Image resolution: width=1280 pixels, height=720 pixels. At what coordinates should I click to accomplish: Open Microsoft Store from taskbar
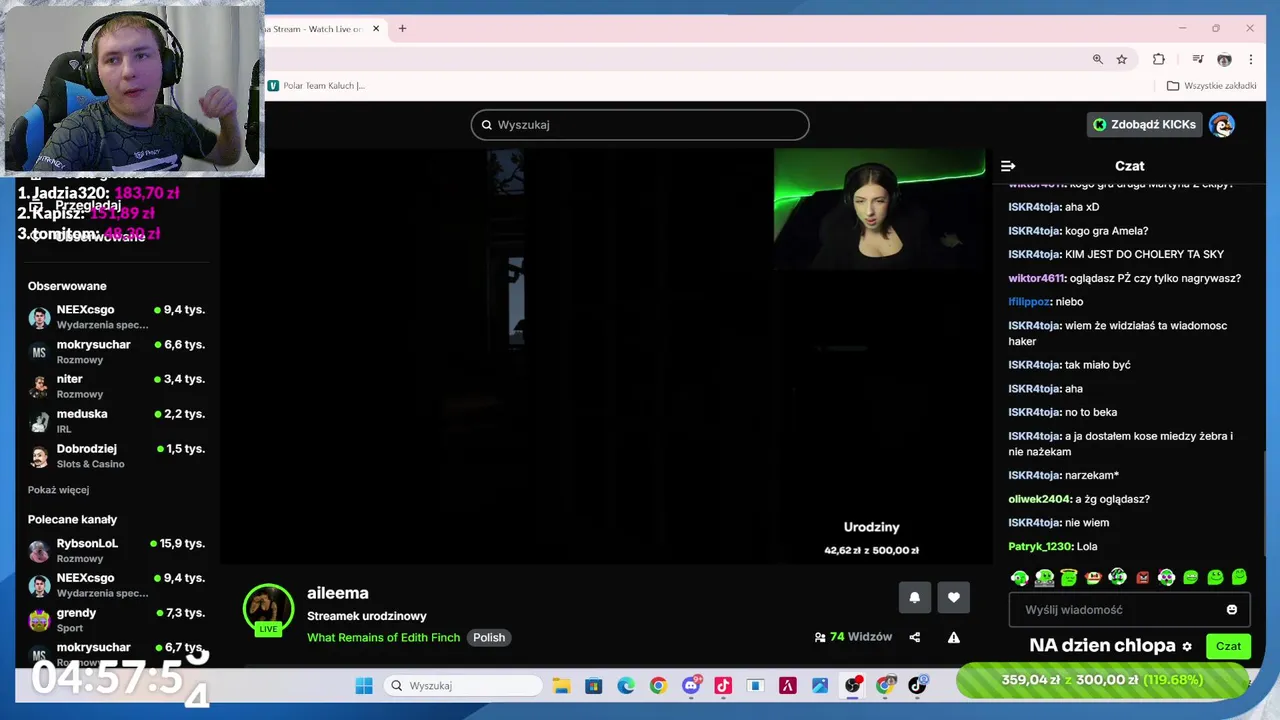click(594, 686)
